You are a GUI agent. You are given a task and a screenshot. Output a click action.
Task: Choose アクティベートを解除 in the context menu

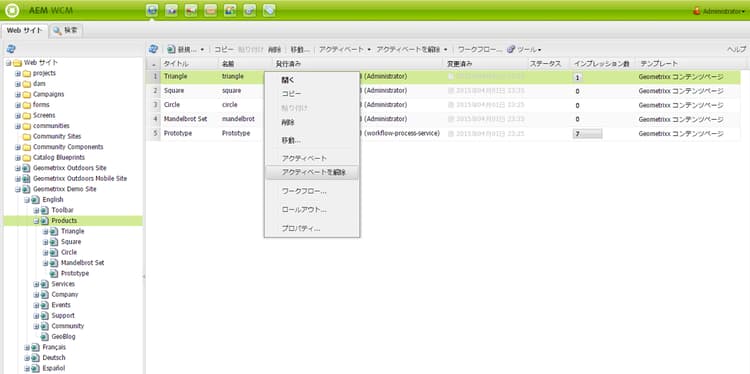[311, 172]
